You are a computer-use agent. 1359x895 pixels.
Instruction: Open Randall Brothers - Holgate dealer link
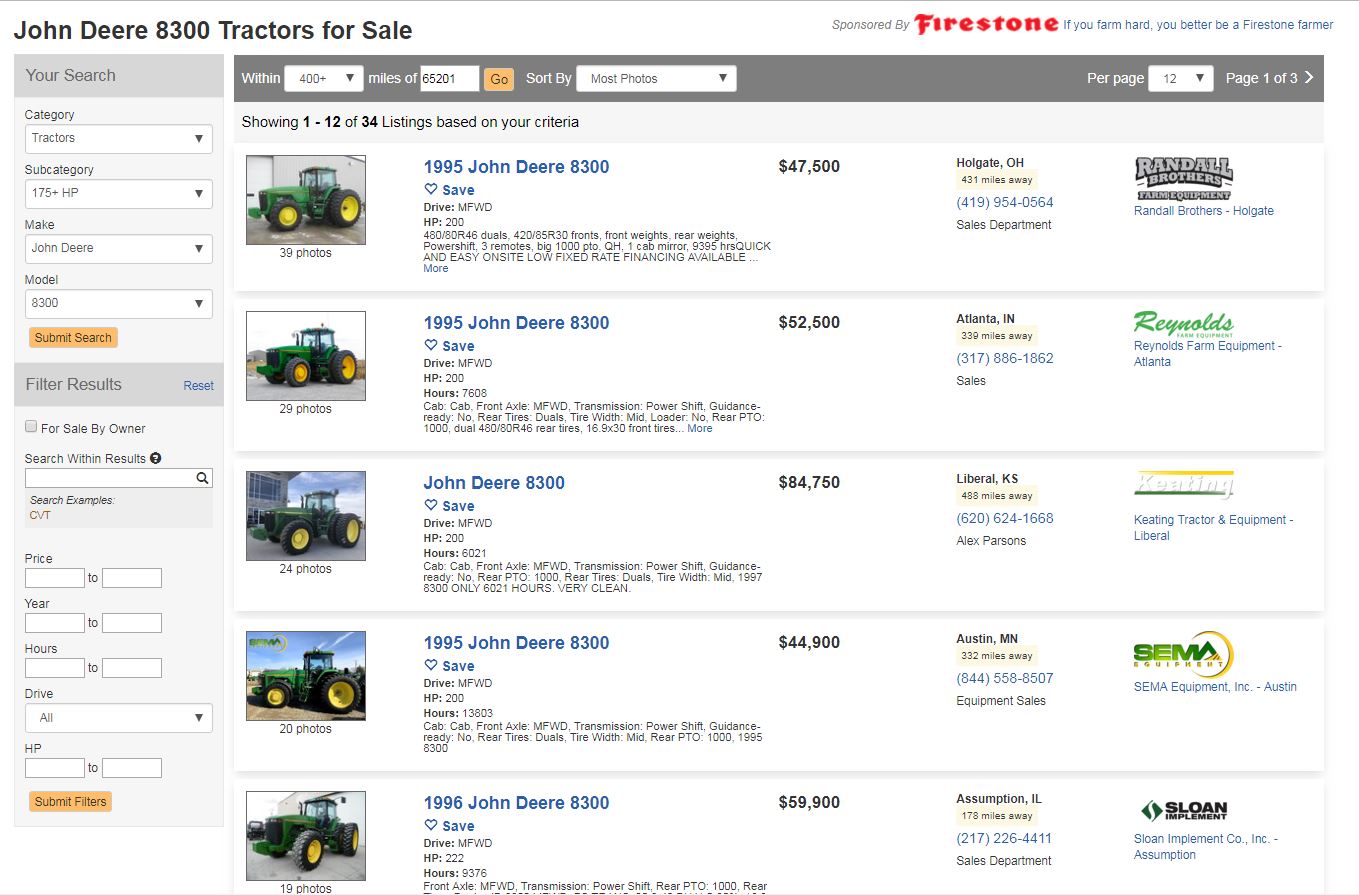[1204, 211]
